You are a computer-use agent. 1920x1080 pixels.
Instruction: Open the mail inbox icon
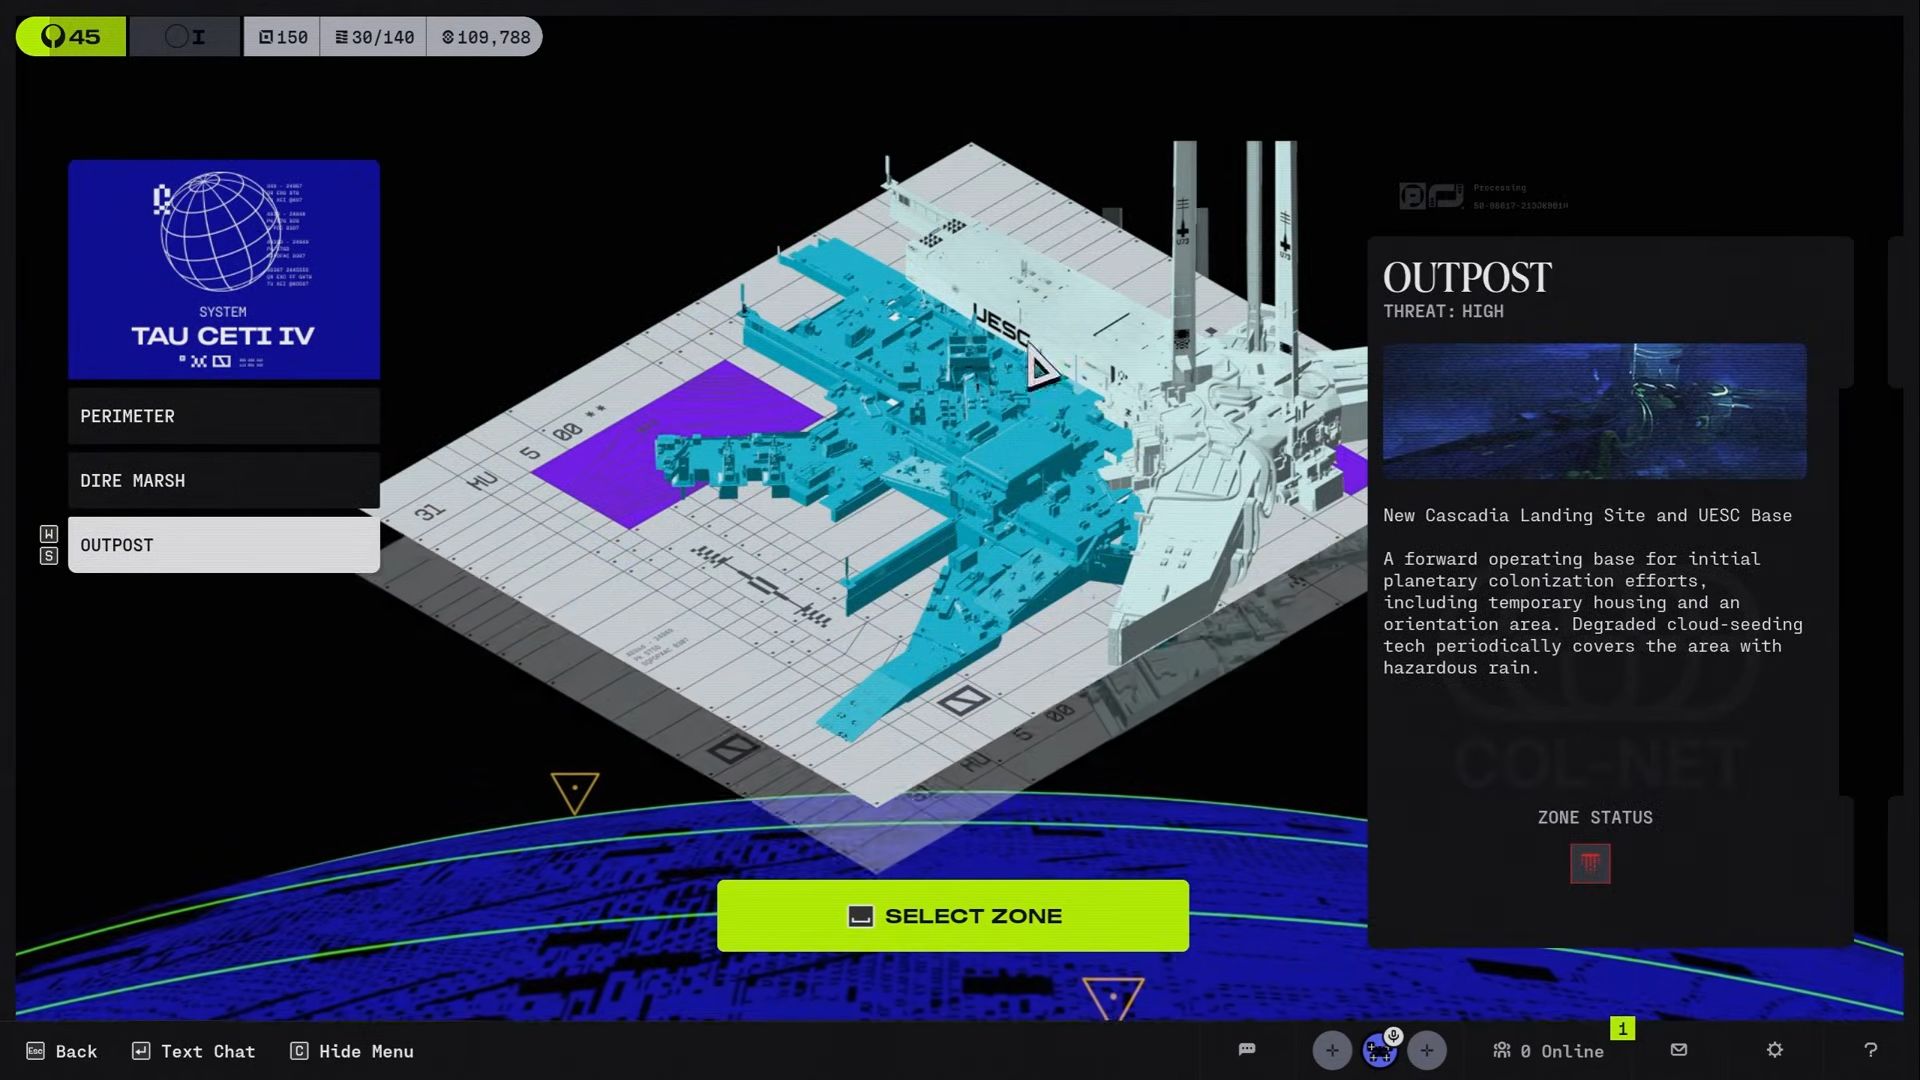[x=1679, y=1050]
